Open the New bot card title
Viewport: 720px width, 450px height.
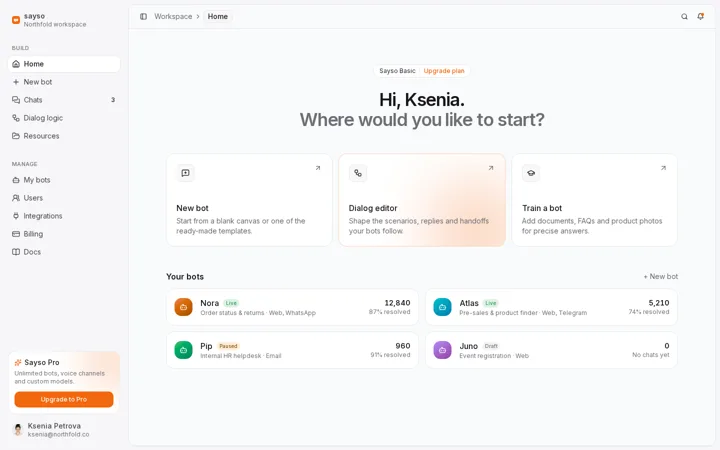pyautogui.click(x=192, y=208)
